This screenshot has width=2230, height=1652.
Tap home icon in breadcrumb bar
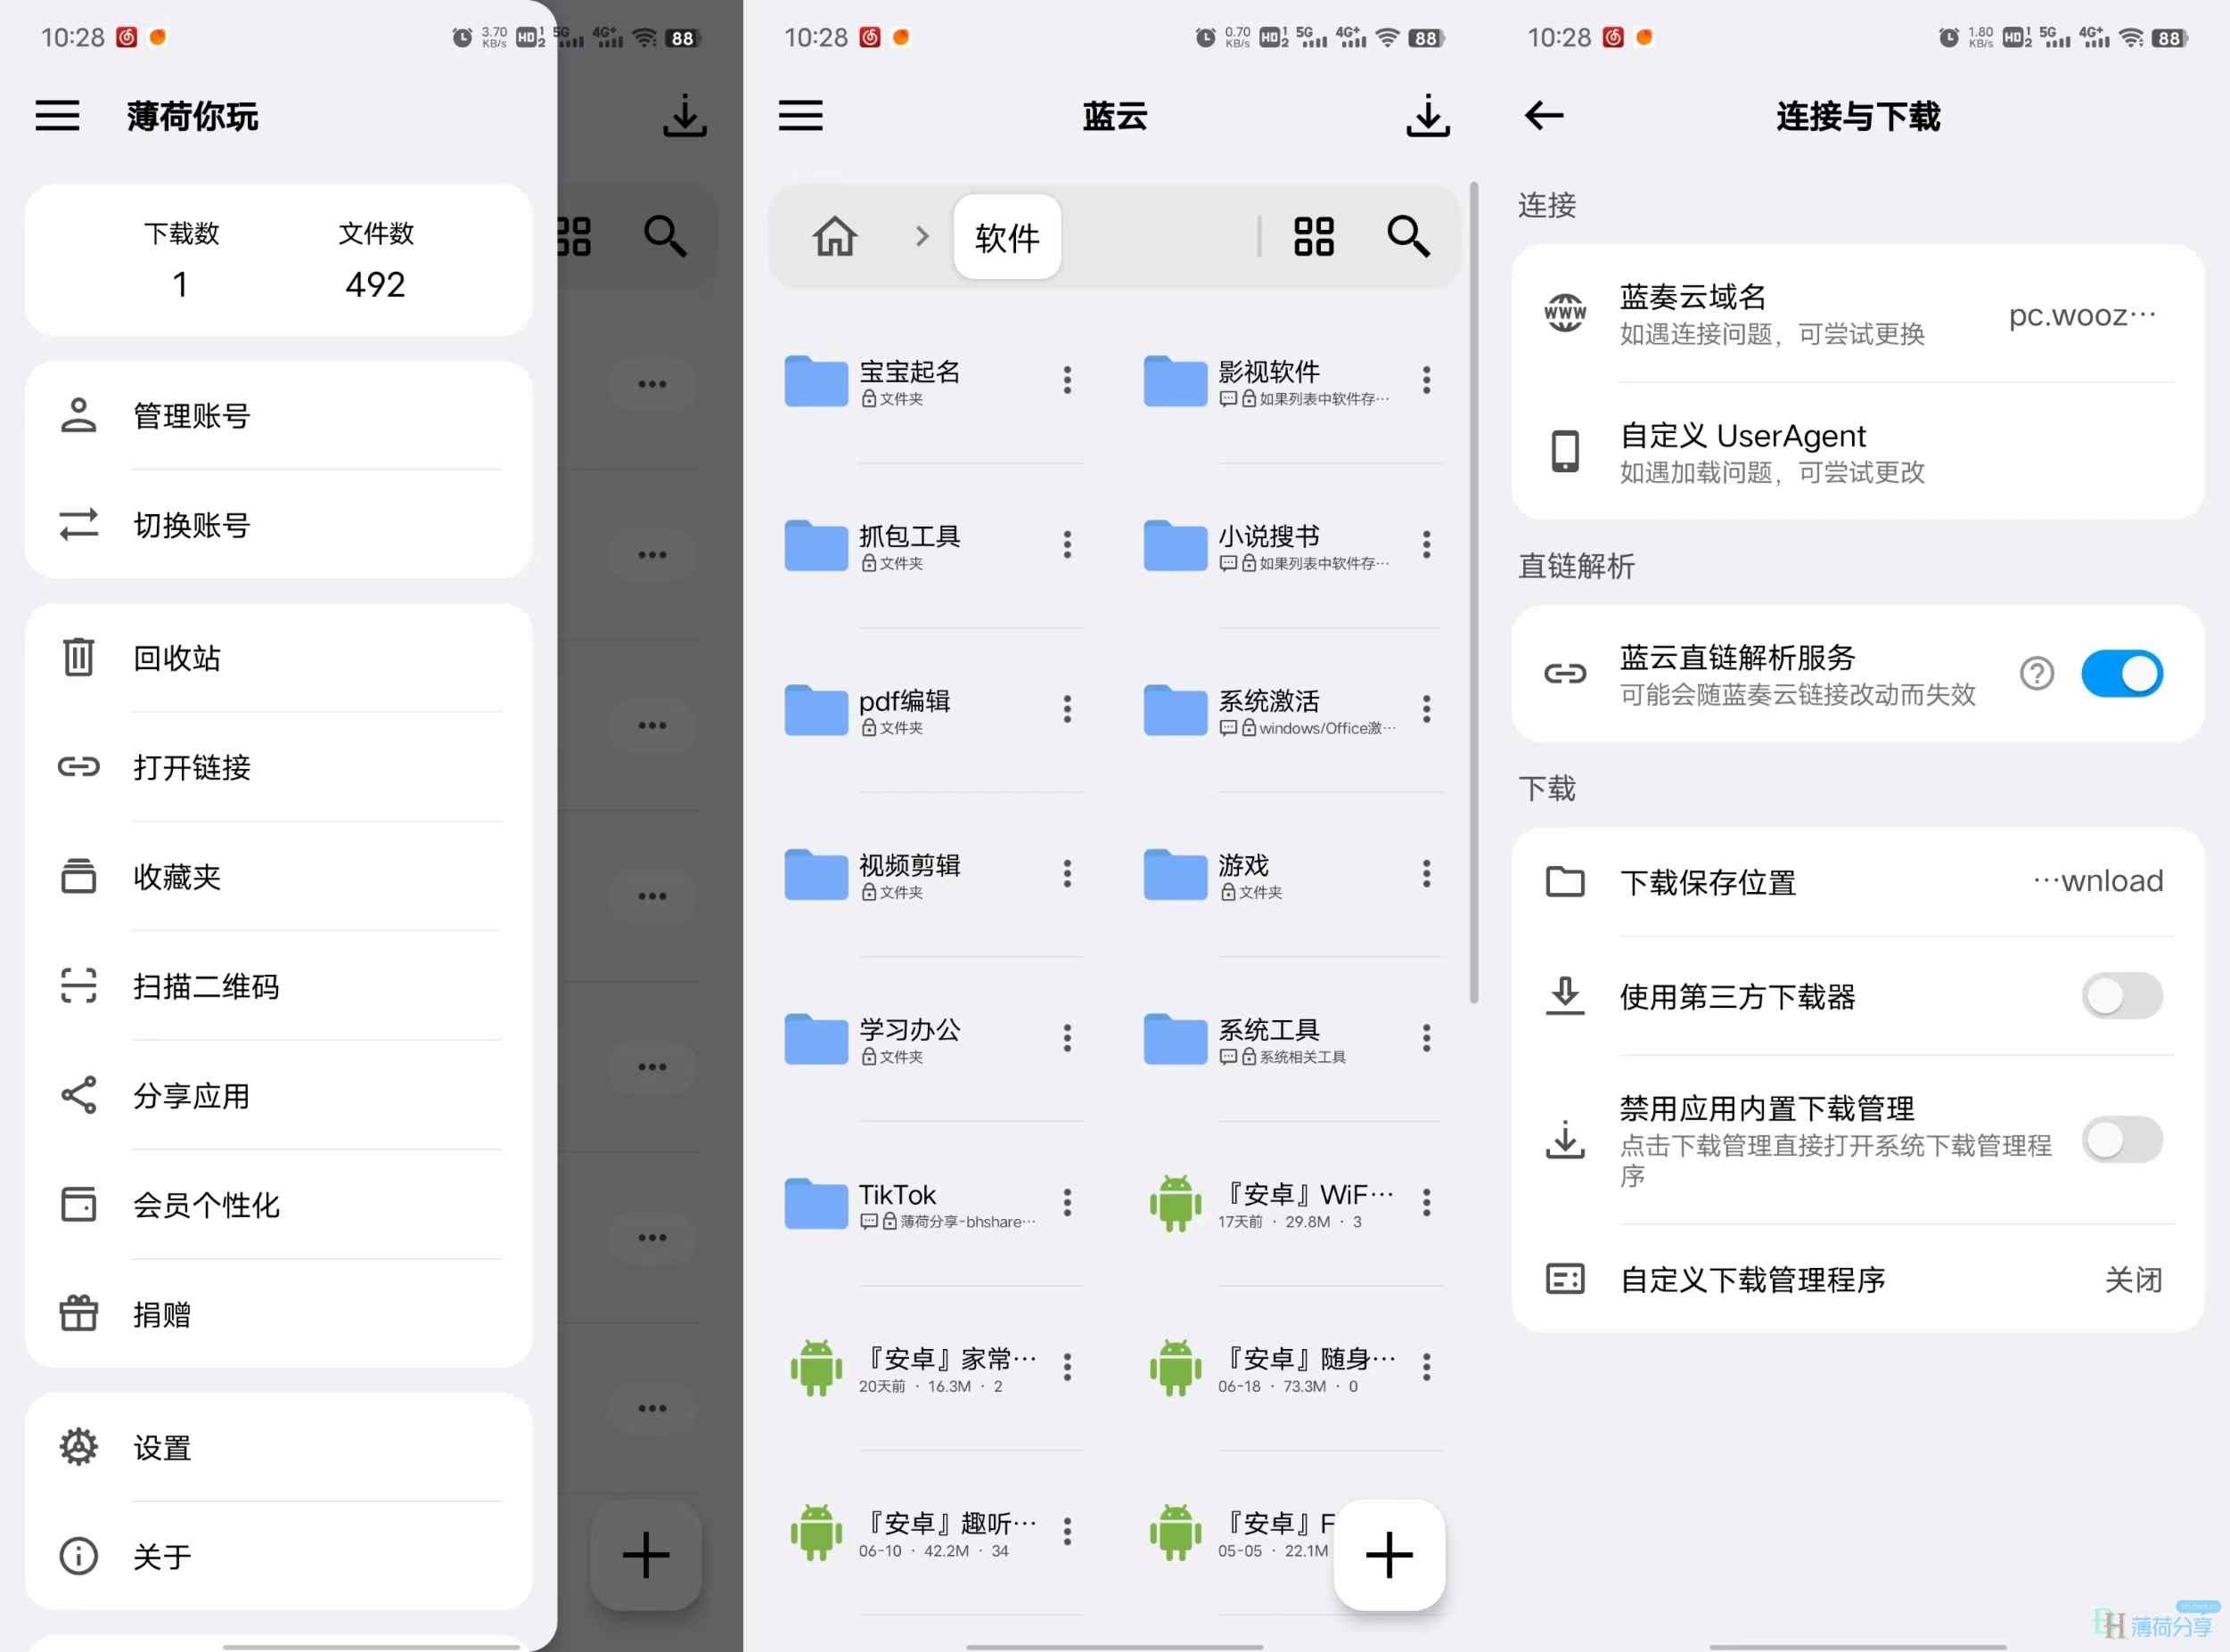tap(835, 237)
